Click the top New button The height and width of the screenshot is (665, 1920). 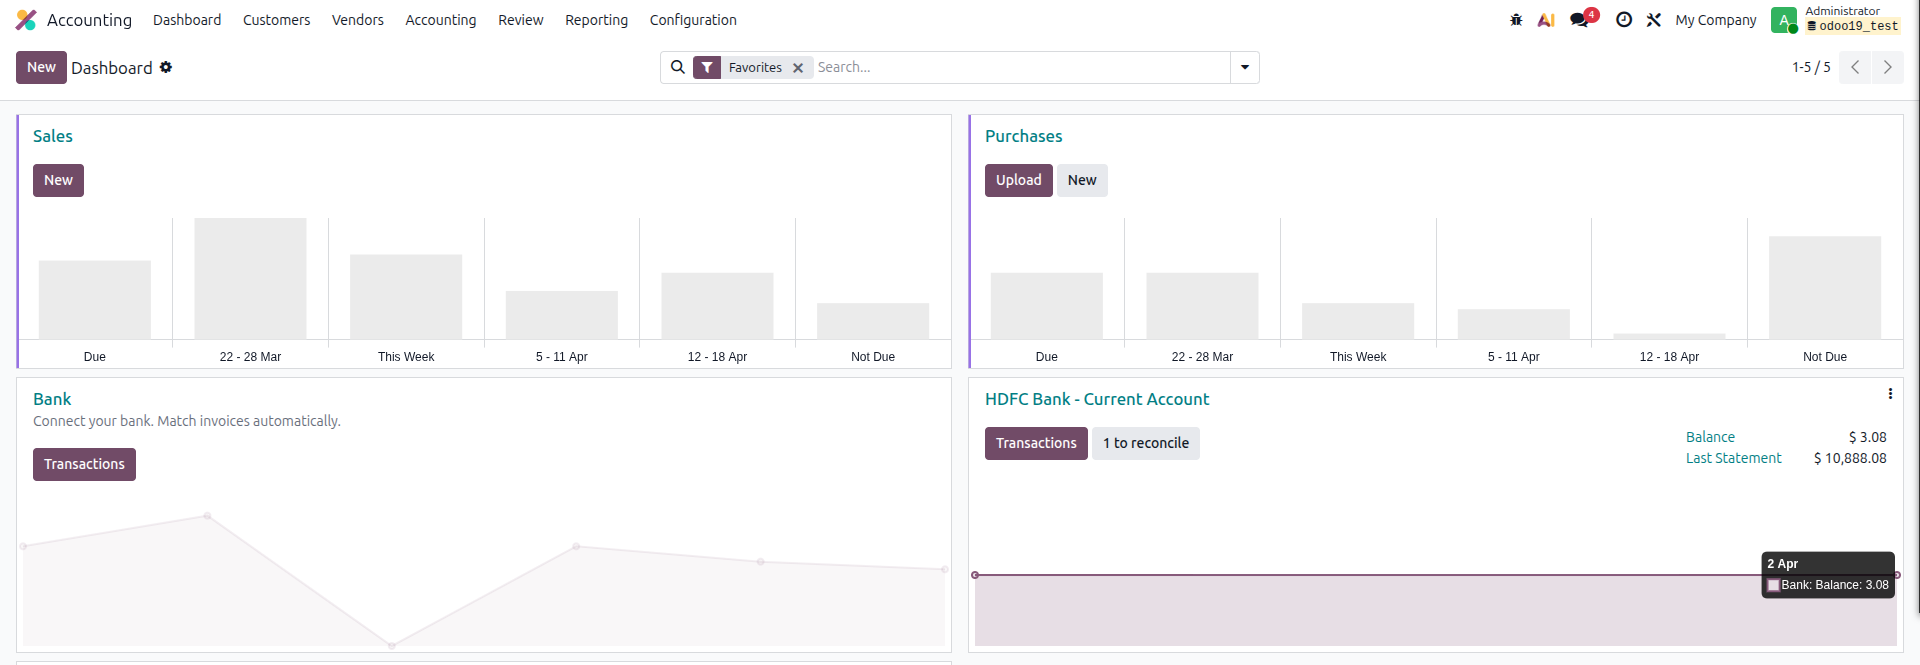coord(41,67)
